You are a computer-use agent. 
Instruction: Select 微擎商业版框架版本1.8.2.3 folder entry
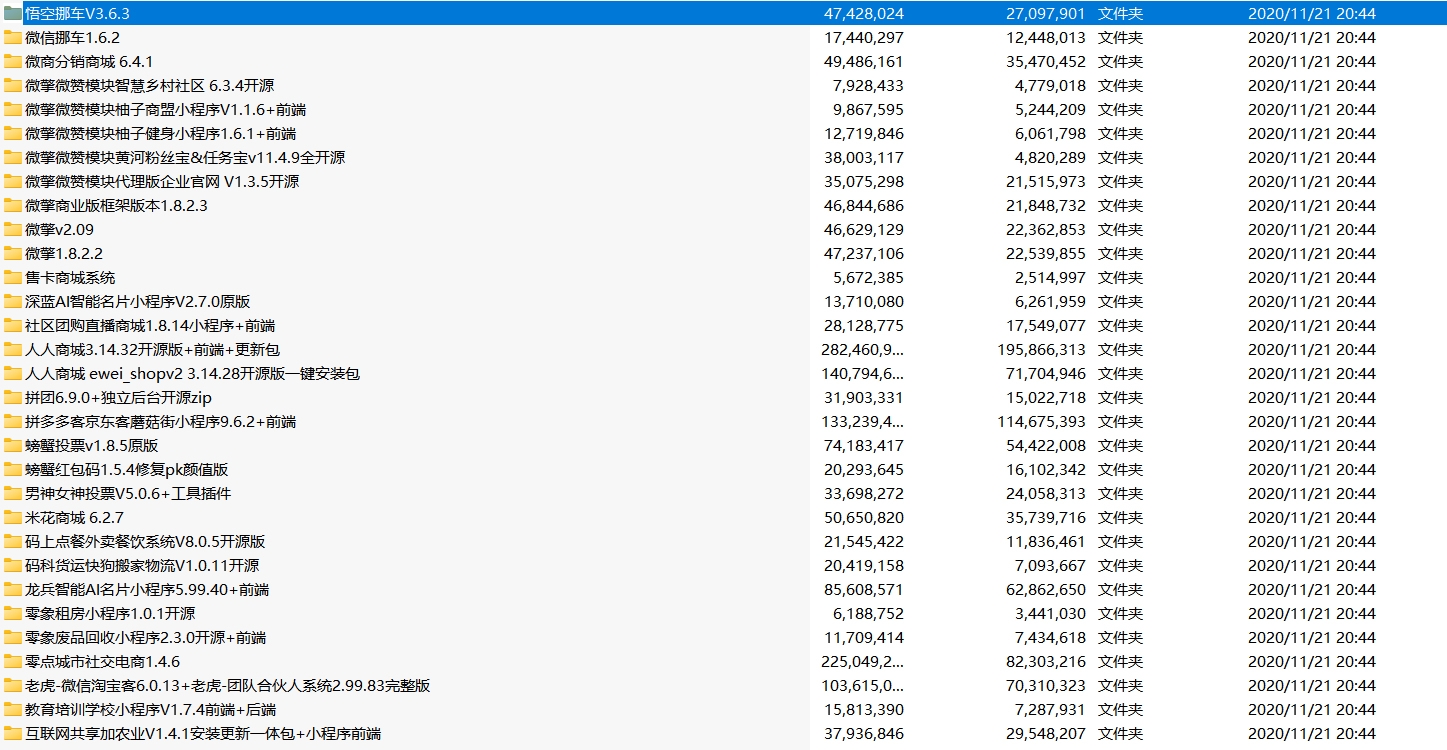point(116,206)
